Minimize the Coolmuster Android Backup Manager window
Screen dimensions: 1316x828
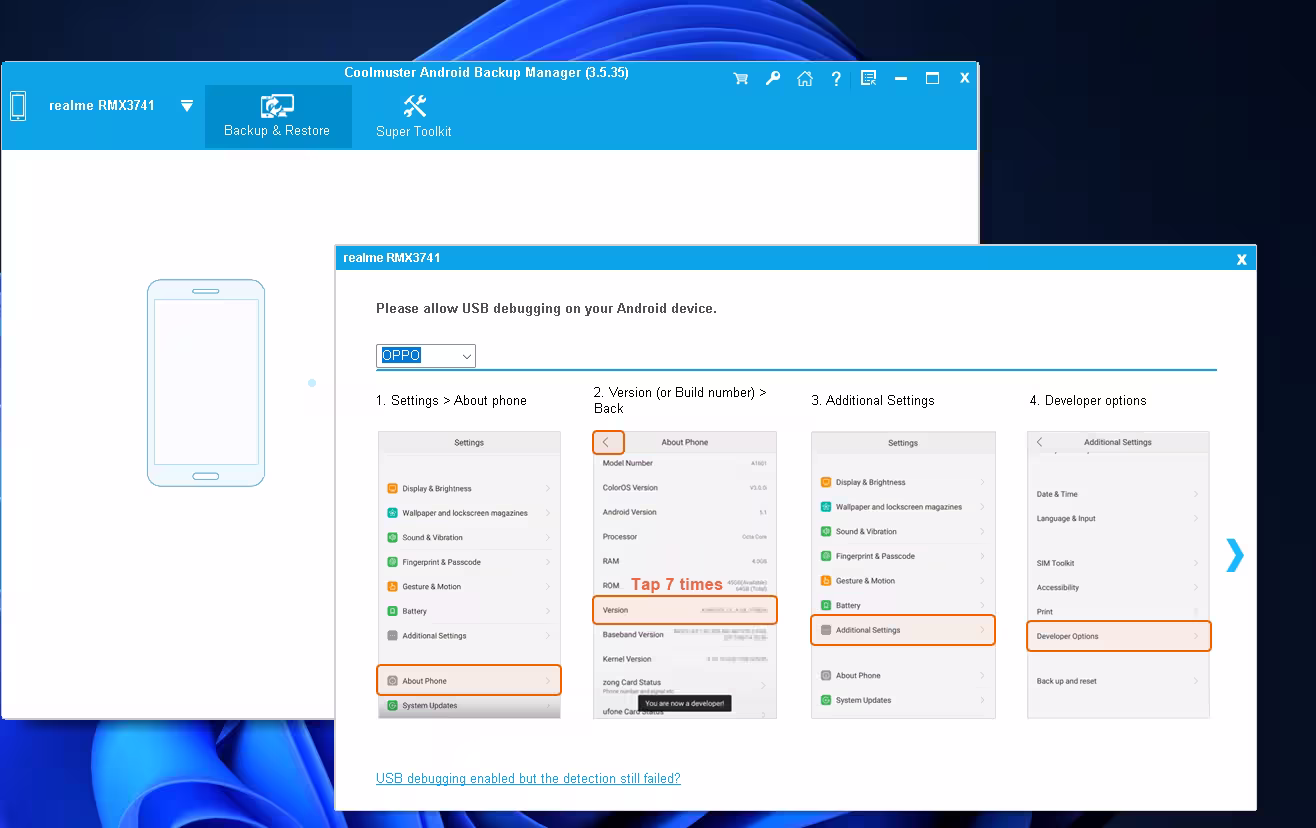pyautogui.click(x=901, y=78)
